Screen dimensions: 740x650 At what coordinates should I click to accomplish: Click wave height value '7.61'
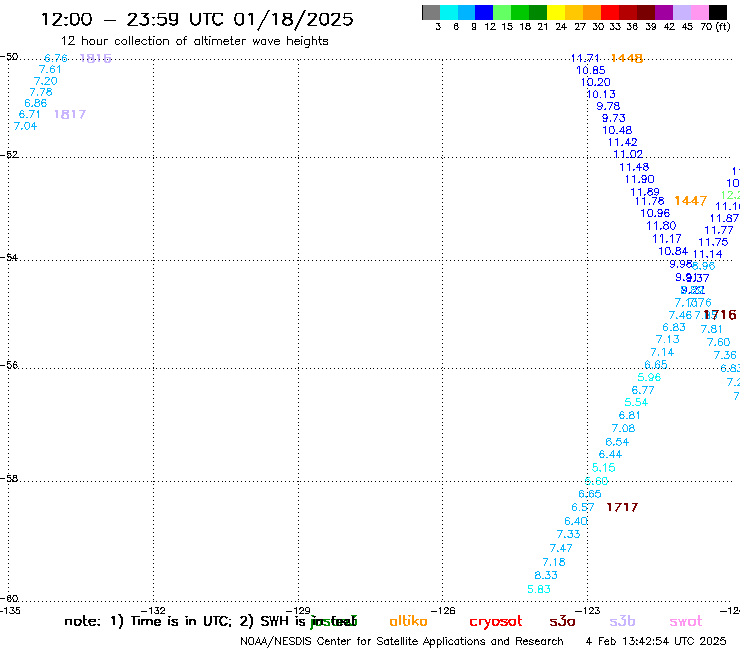point(50,69)
